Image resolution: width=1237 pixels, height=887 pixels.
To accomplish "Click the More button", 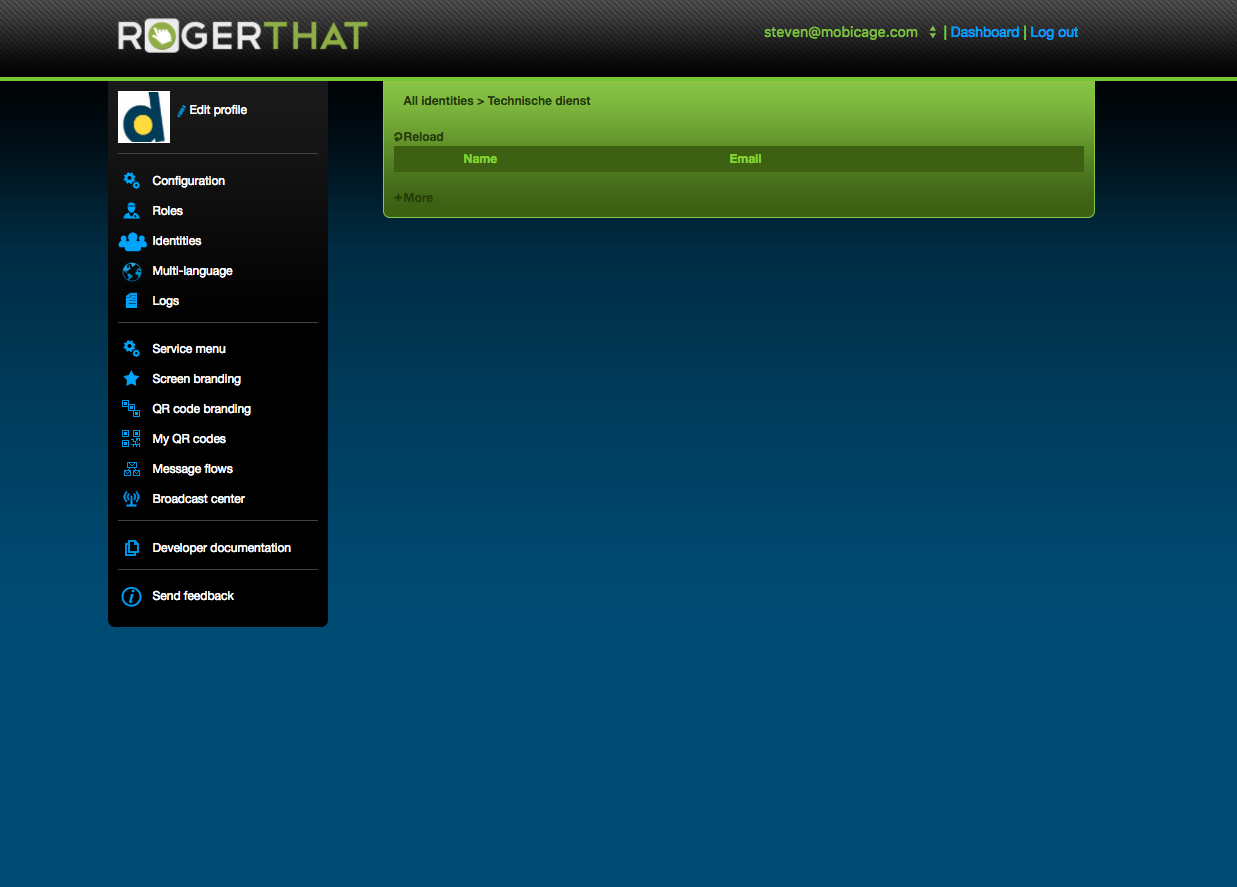I will [x=414, y=198].
